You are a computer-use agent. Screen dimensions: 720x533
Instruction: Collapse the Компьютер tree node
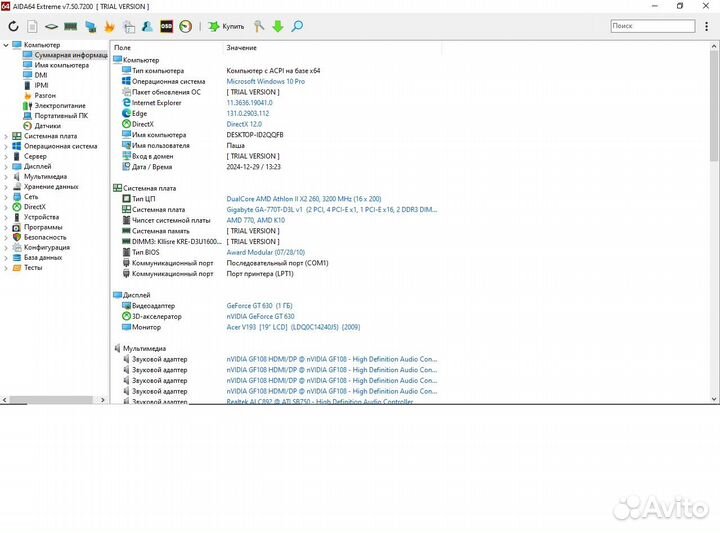(x=6, y=45)
